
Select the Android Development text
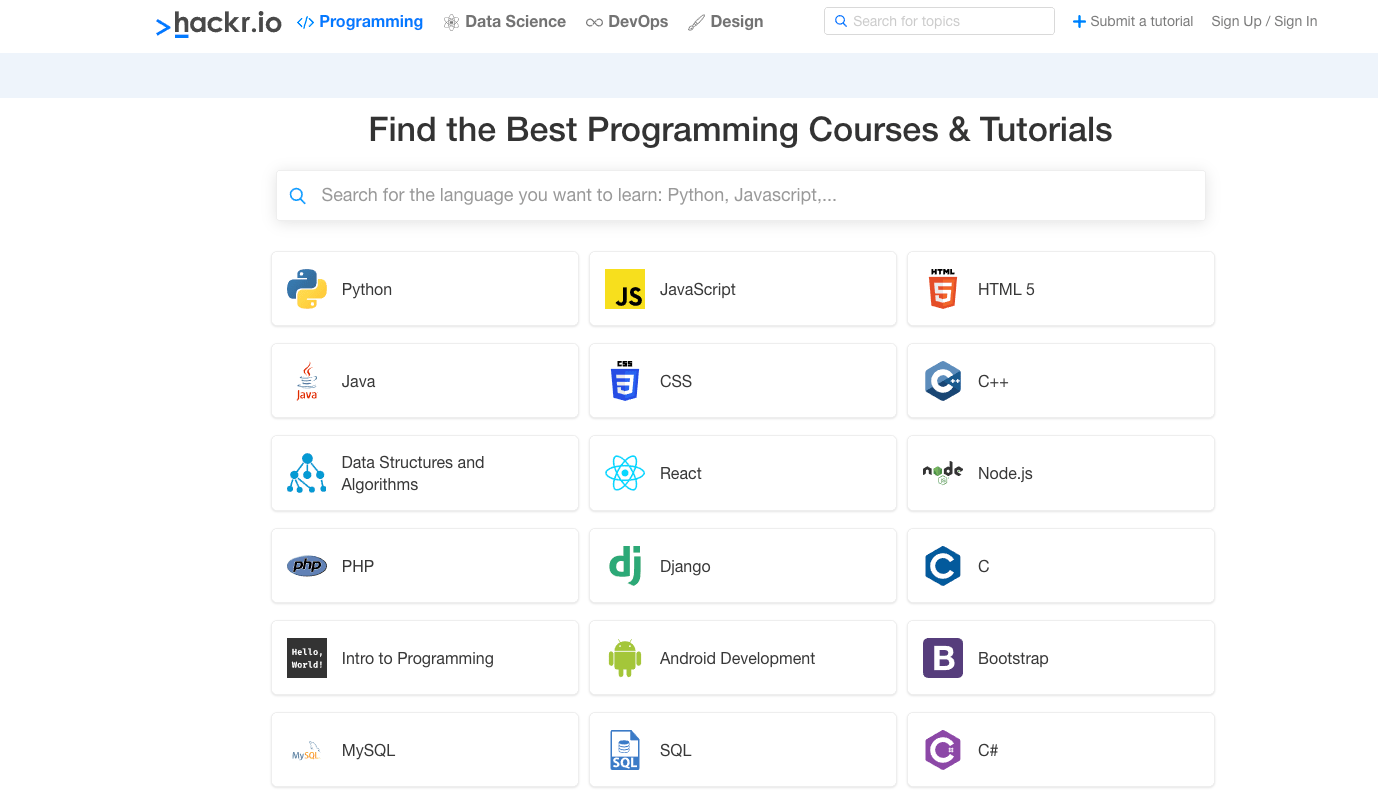[738, 658]
